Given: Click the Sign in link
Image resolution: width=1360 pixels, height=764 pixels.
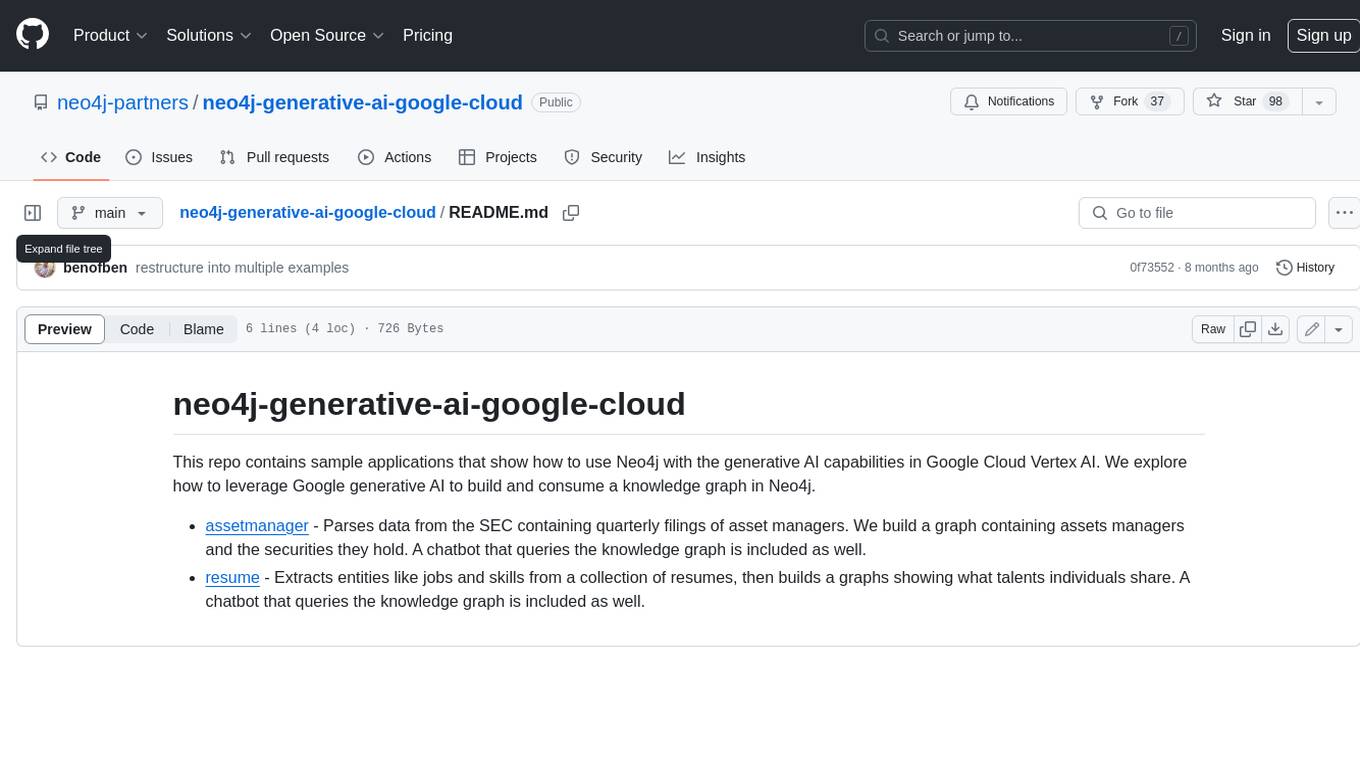Looking at the screenshot, I should pyautogui.click(x=1245, y=35).
